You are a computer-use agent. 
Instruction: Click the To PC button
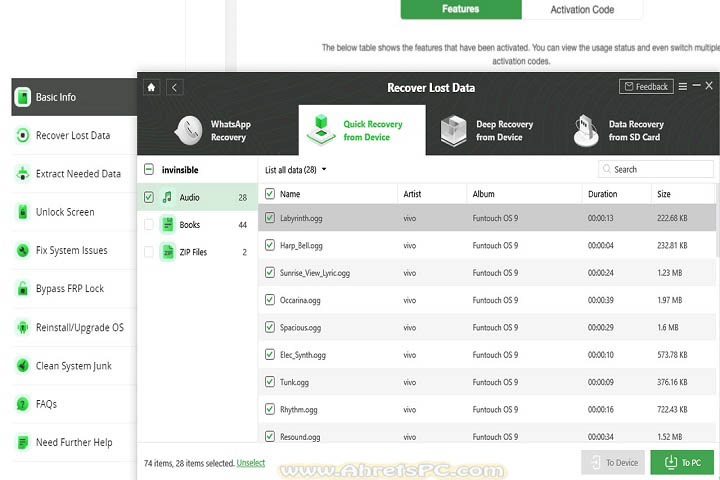pyautogui.click(x=682, y=462)
